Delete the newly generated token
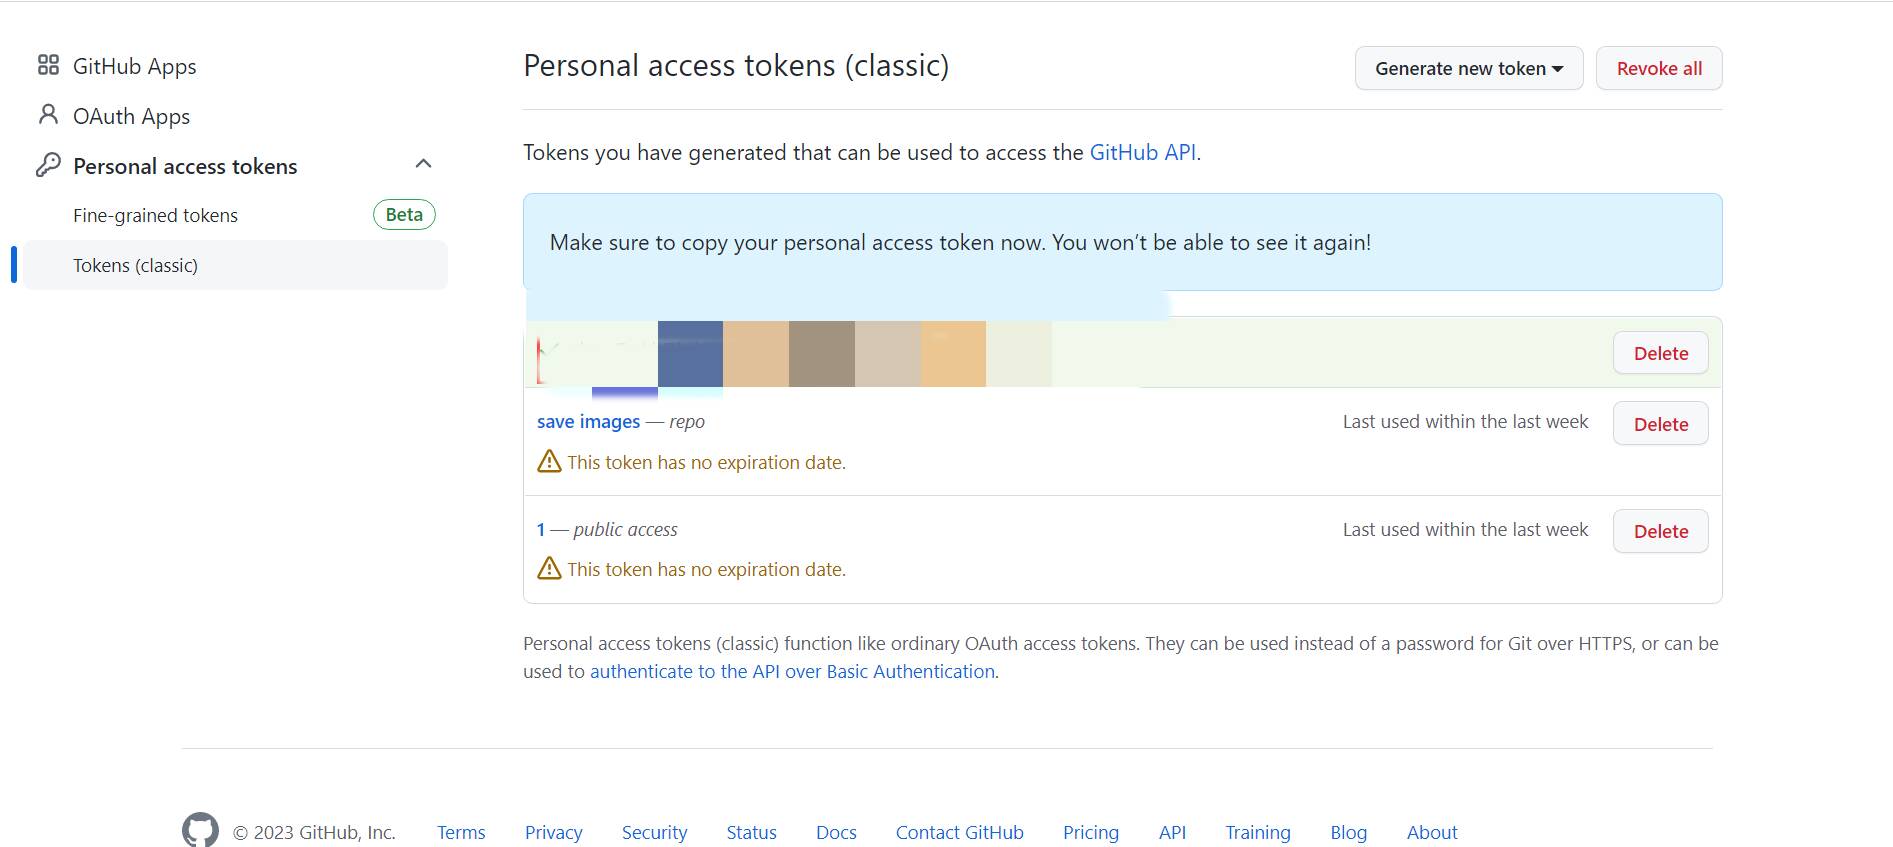1893x847 pixels. 1660,353
